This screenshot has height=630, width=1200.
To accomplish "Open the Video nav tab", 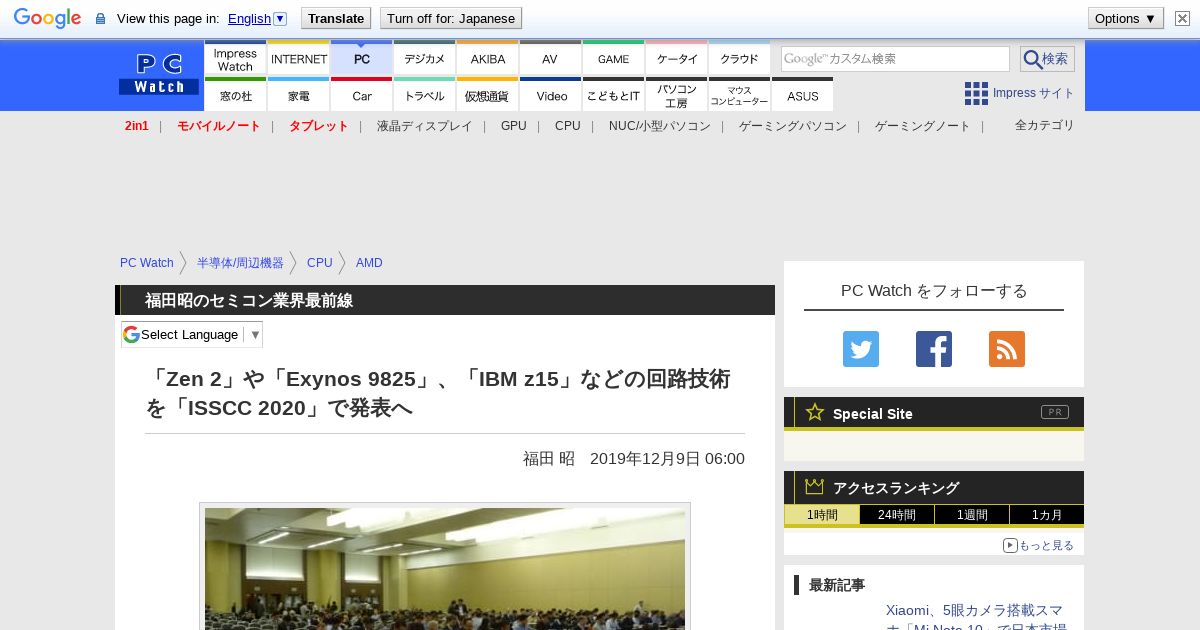I will pos(551,95).
